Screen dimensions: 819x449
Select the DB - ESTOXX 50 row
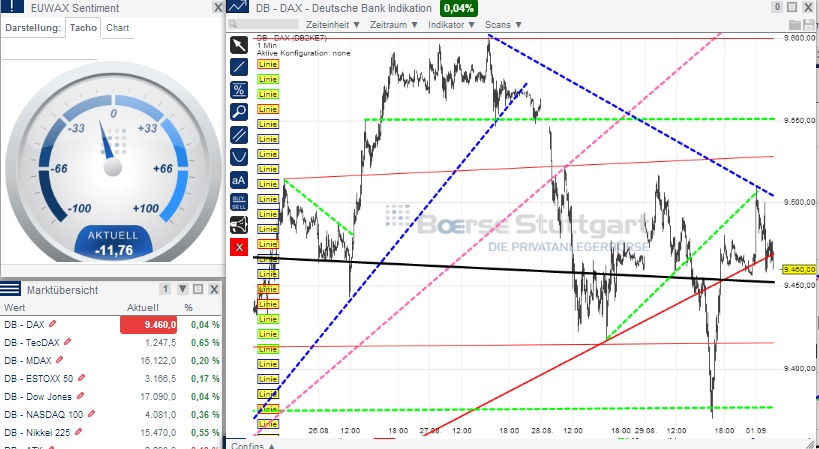point(112,379)
